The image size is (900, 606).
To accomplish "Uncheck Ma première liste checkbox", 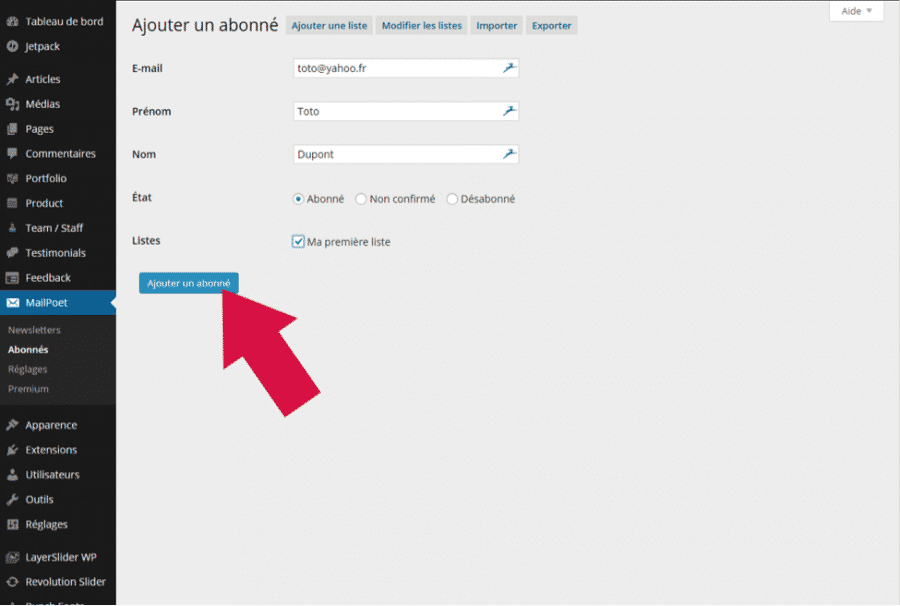I will point(298,241).
